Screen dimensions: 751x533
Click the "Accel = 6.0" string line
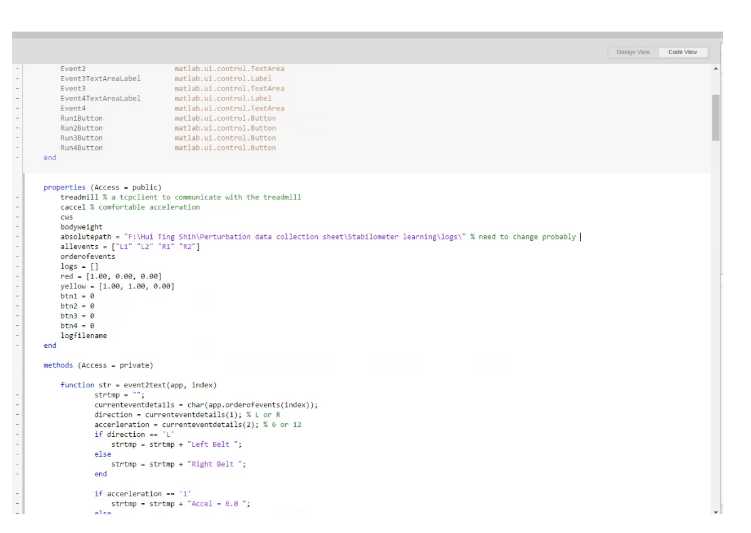pyautogui.click(x=181, y=504)
